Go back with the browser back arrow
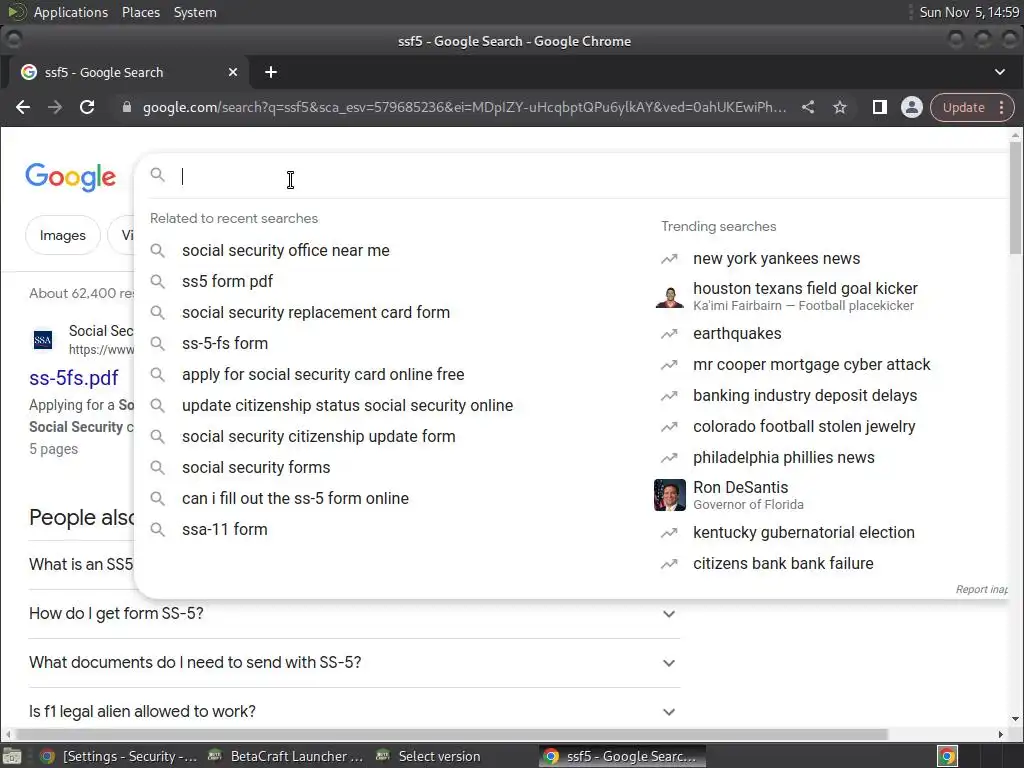 [x=23, y=107]
